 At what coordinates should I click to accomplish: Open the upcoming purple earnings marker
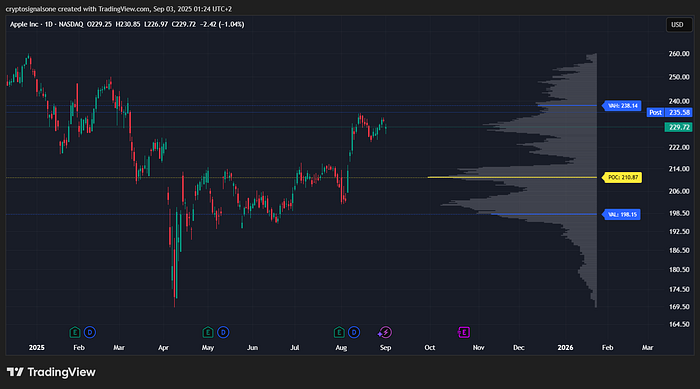[x=464, y=332]
